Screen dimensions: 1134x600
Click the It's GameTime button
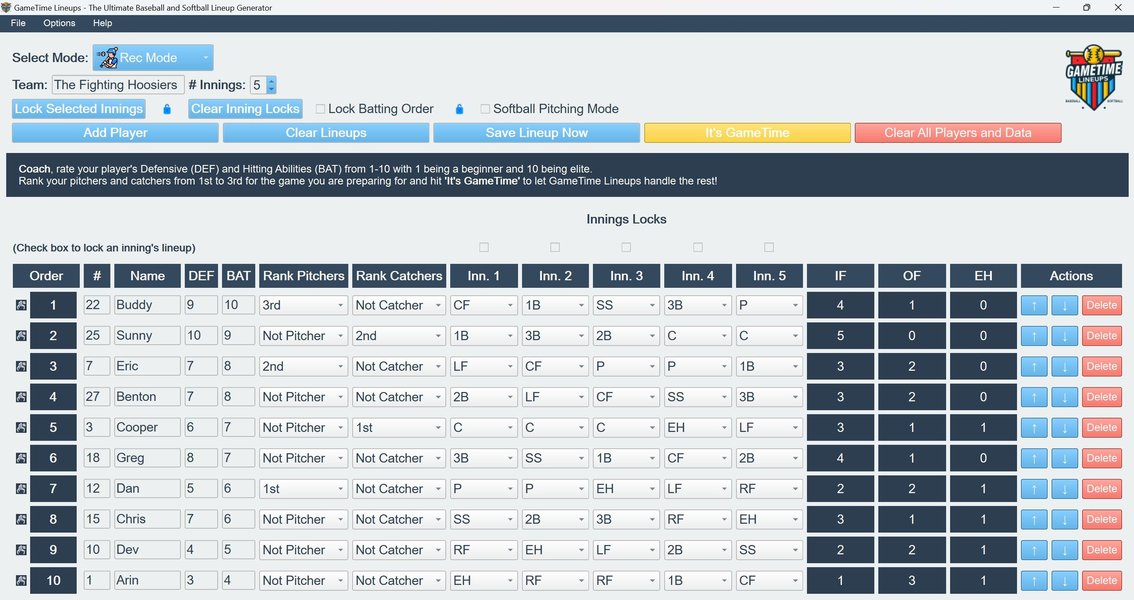(747, 133)
